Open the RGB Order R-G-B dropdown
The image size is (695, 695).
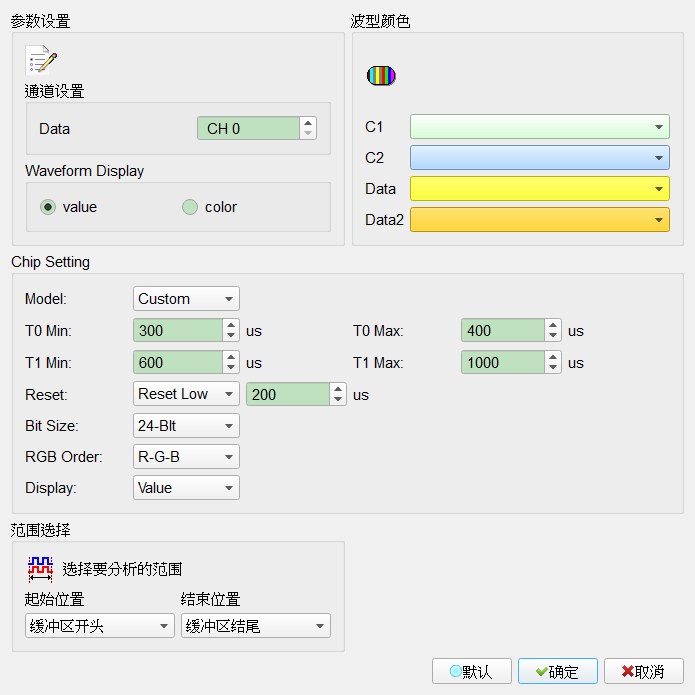click(x=186, y=457)
